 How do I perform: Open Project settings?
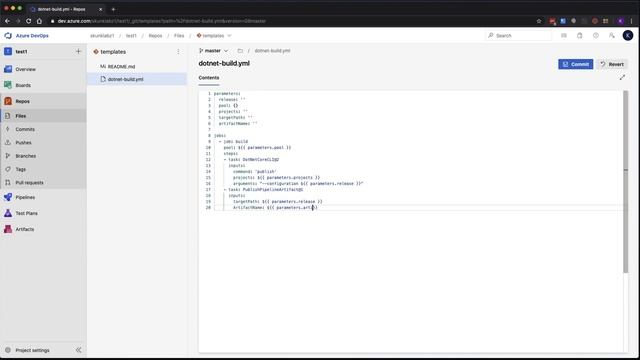[x=33, y=350]
